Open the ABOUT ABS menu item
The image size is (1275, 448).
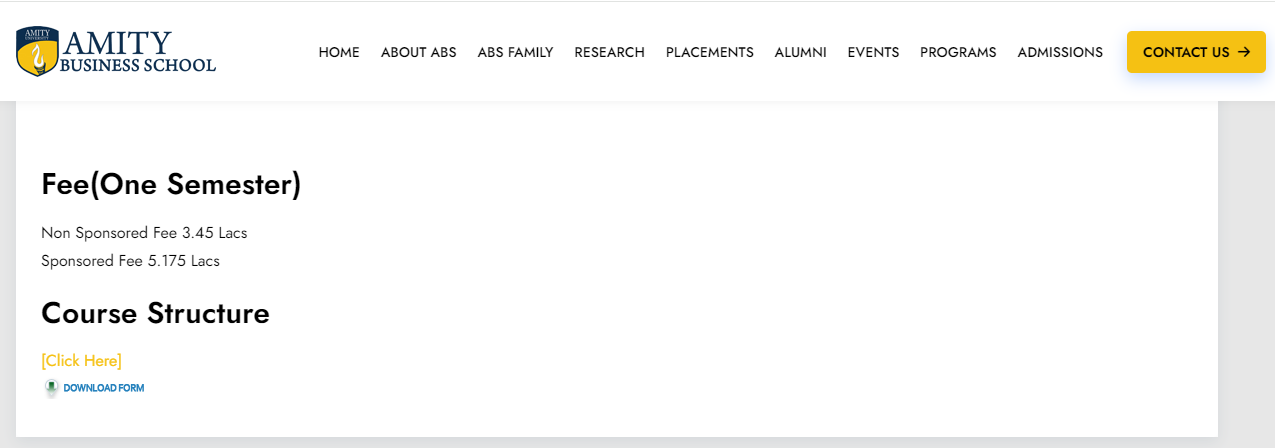click(x=418, y=52)
